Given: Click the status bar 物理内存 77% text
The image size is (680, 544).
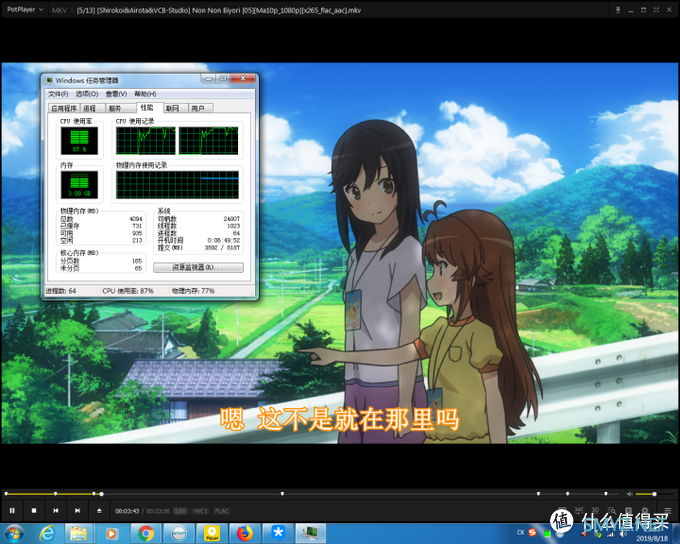Looking at the screenshot, I should pyautogui.click(x=193, y=291).
